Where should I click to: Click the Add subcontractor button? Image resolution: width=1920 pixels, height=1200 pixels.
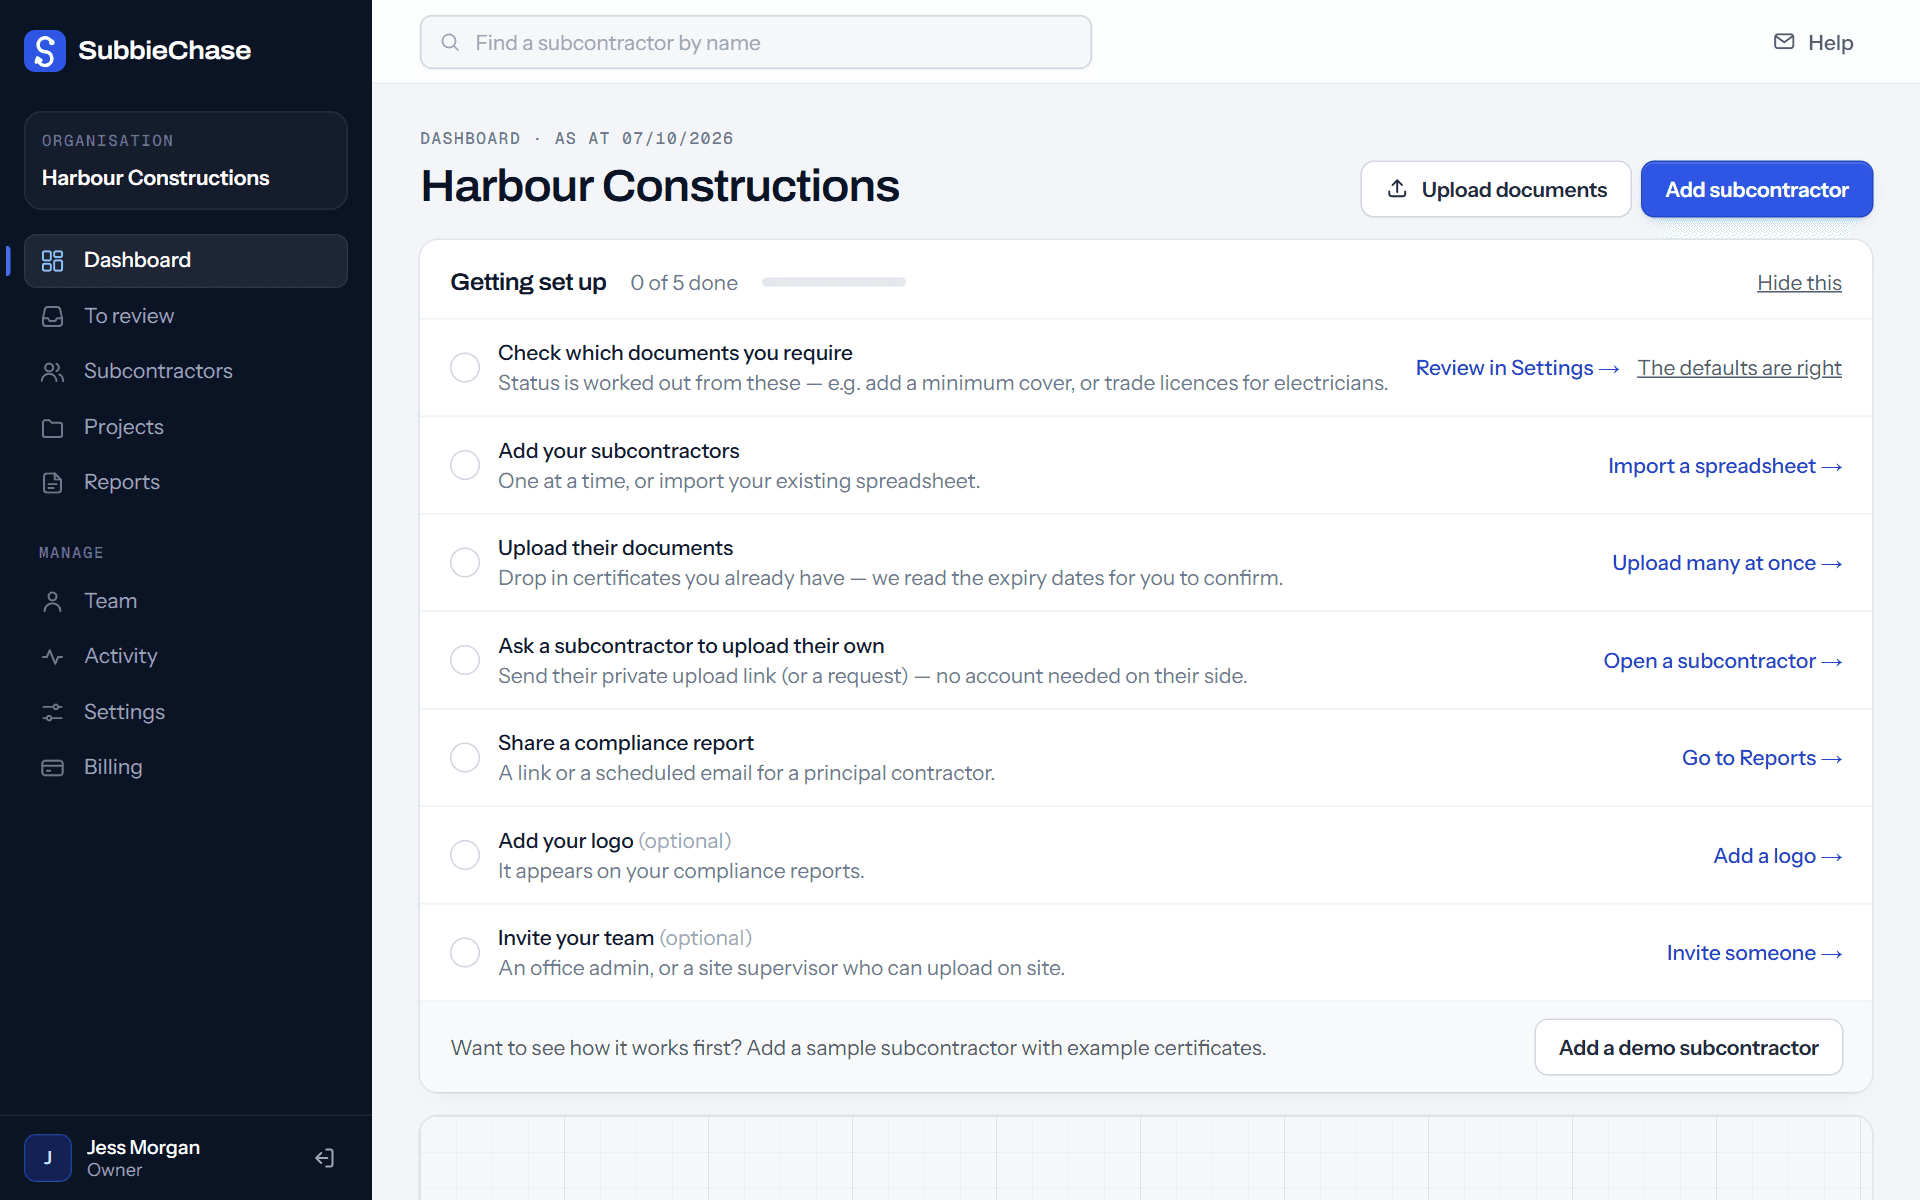tap(1757, 189)
